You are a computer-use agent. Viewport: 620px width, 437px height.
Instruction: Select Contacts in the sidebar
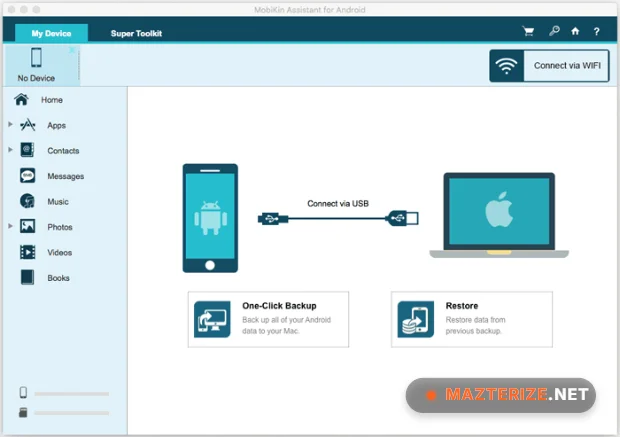coord(63,151)
